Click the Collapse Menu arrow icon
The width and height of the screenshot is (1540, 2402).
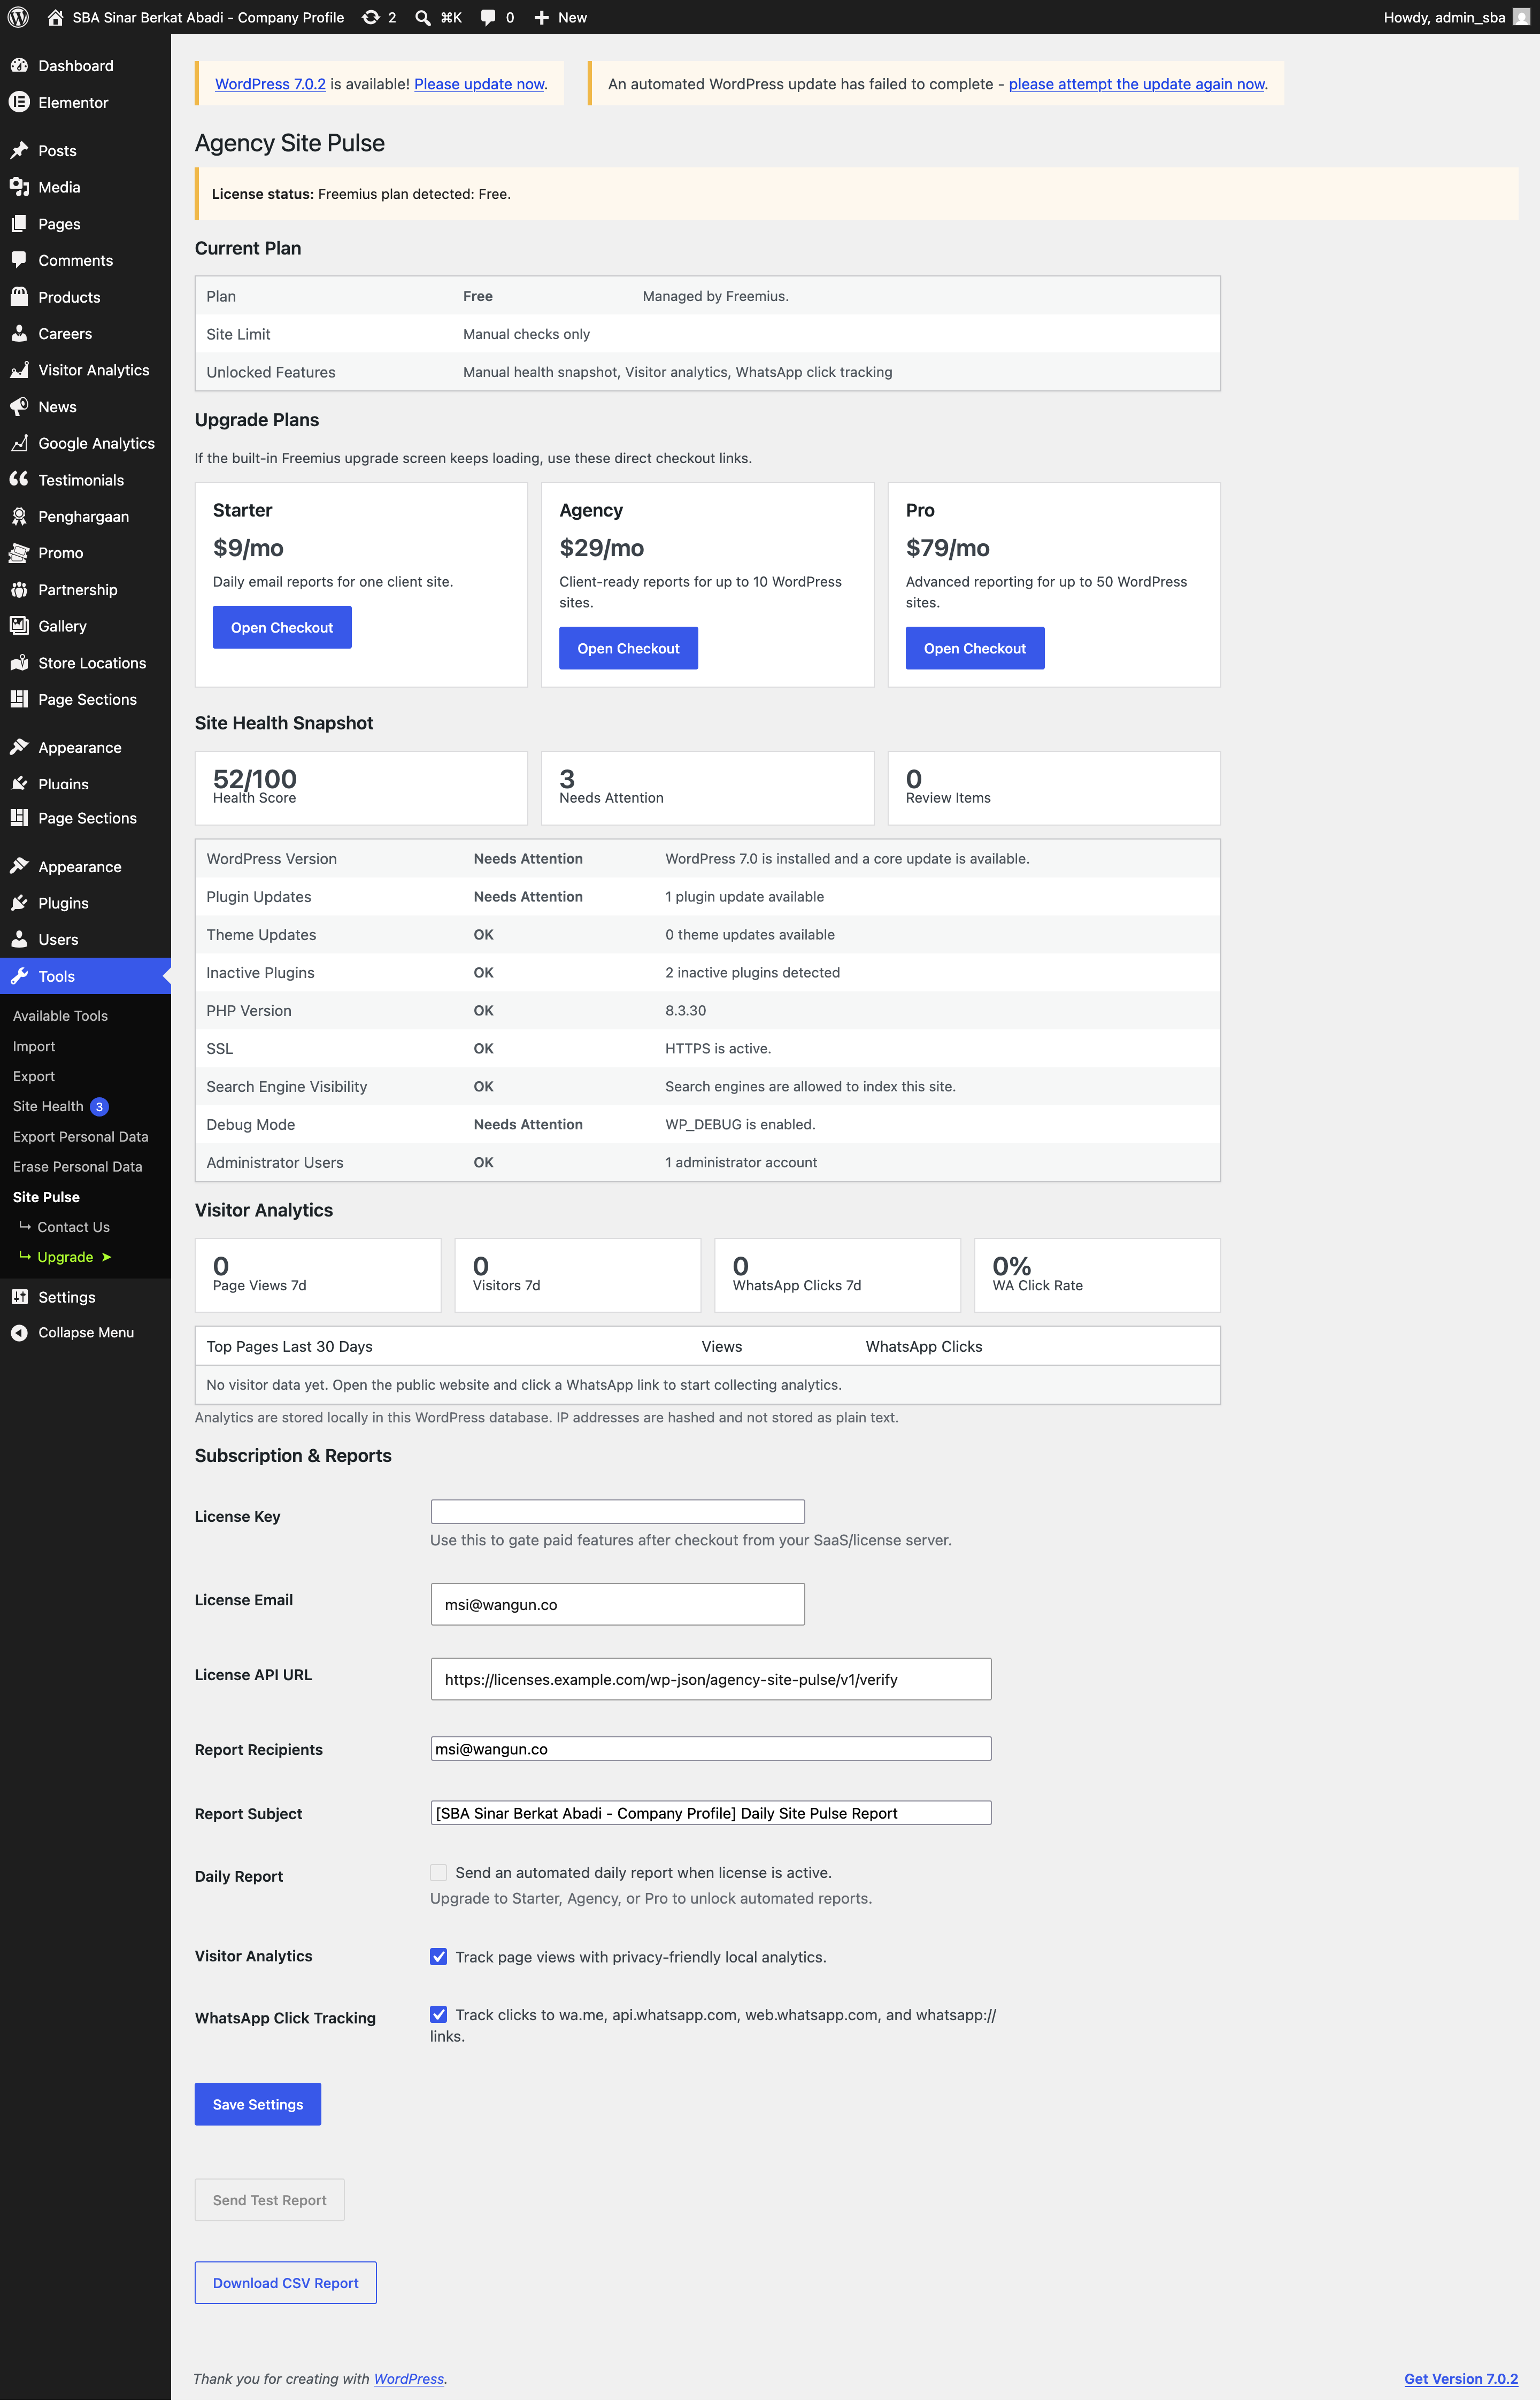(19, 1333)
